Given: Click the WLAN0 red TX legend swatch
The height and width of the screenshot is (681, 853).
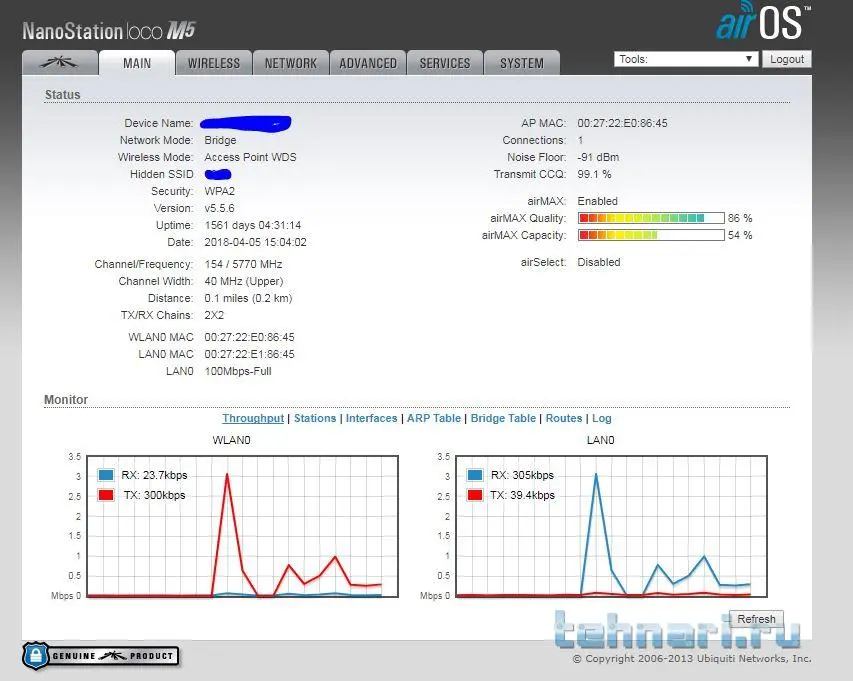Looking at the screenshot, I should click(106, 495).
